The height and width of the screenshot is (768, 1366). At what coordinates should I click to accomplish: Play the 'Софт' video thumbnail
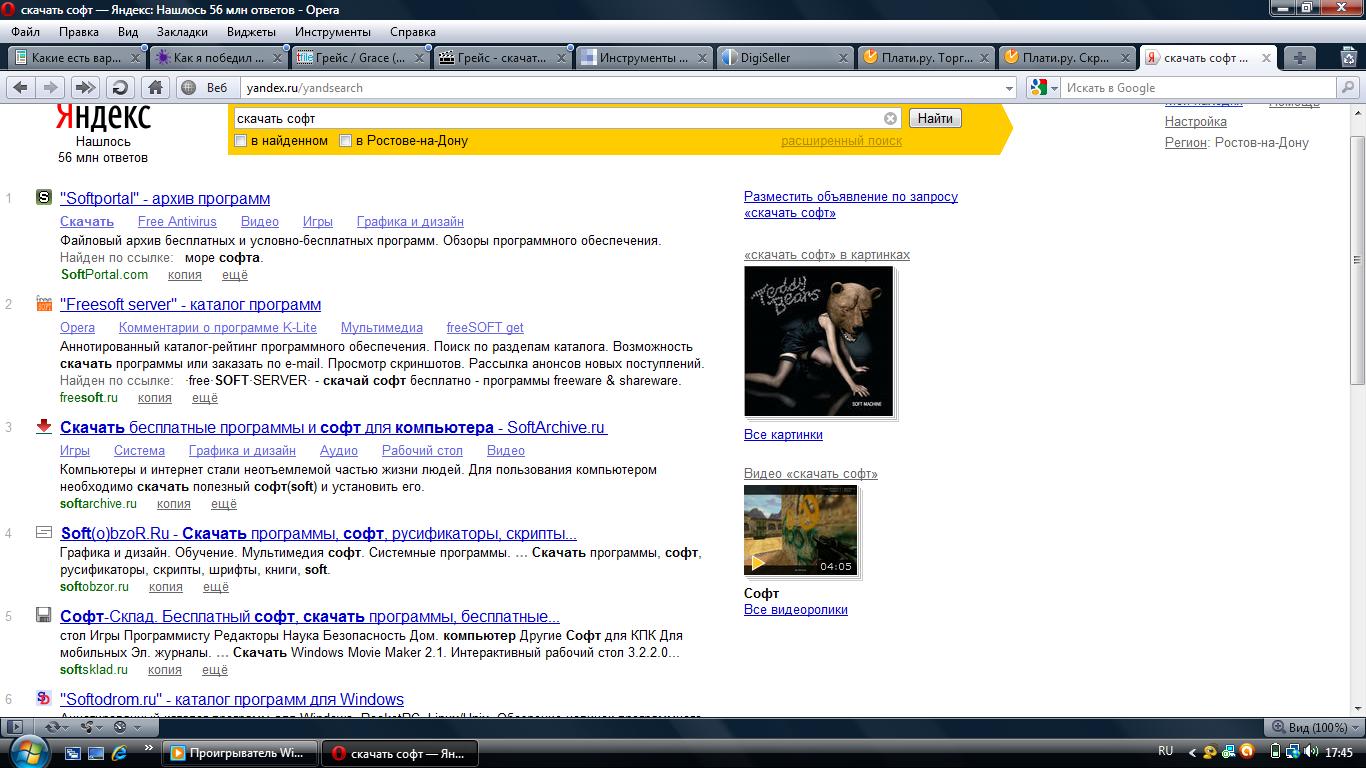pos(800,530)
